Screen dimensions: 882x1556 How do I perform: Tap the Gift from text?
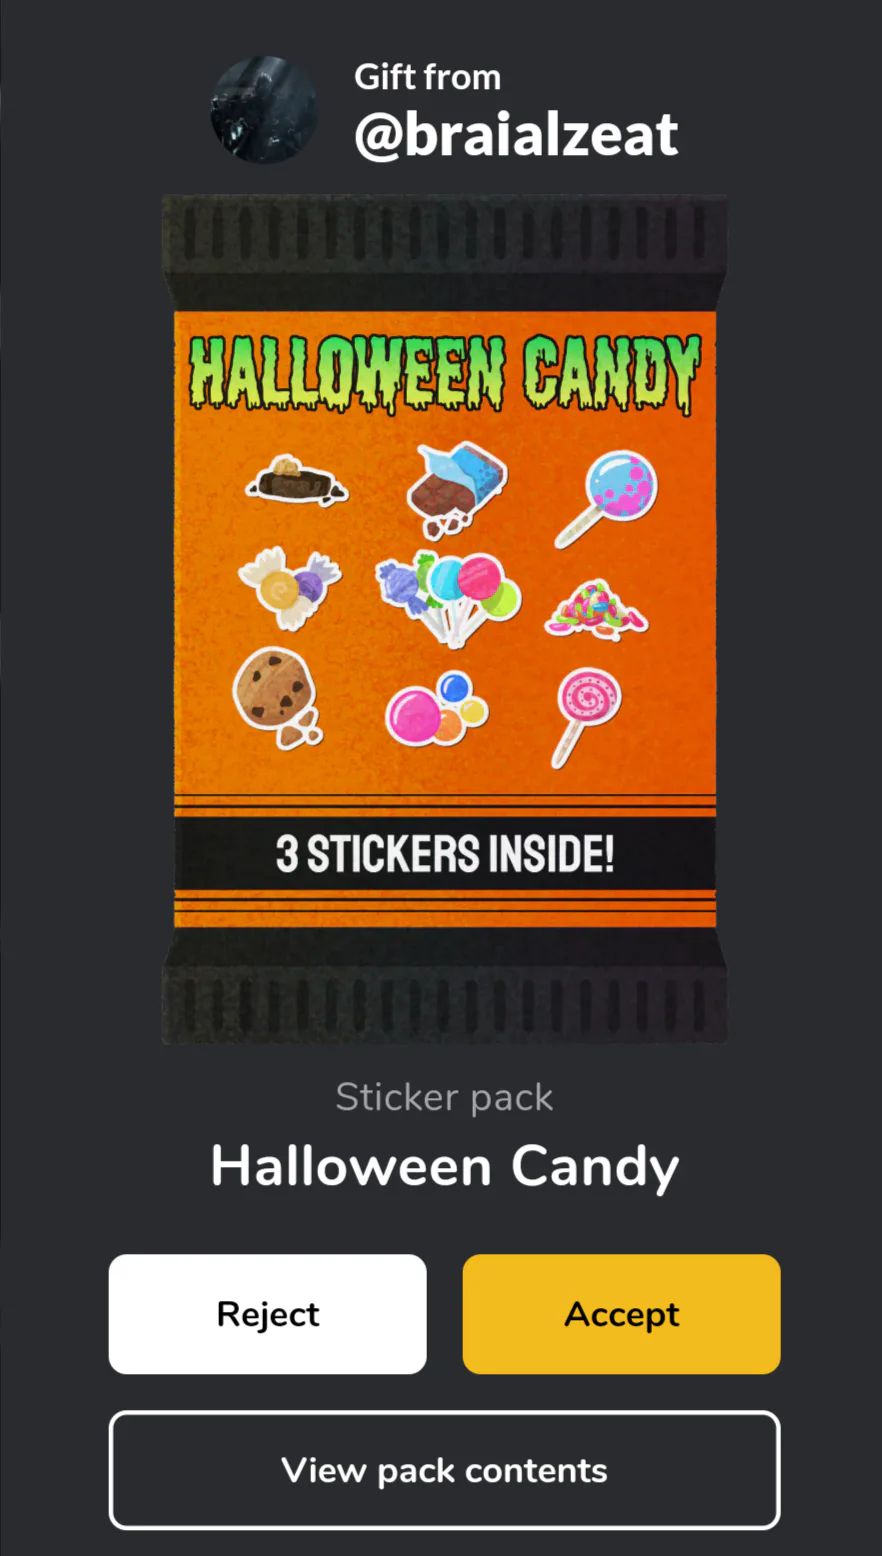[427, 77]
